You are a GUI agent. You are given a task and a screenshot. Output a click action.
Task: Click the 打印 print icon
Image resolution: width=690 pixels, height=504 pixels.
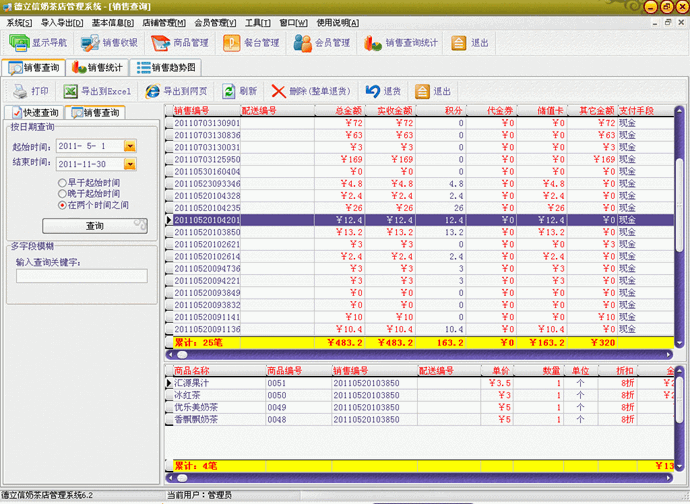pyautogui.click(x=20, y=91)
